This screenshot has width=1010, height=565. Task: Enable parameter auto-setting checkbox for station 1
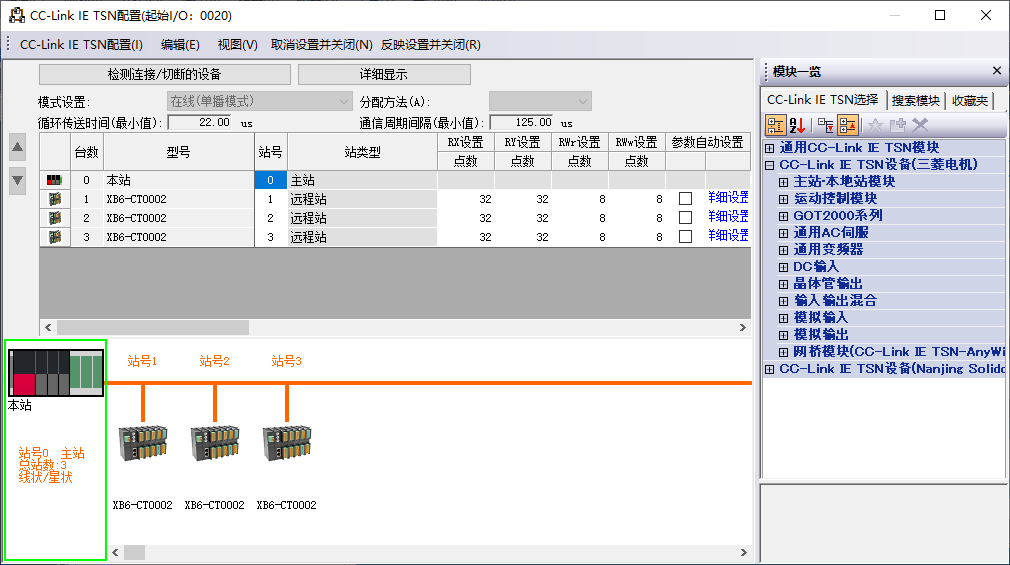(685, 199)
